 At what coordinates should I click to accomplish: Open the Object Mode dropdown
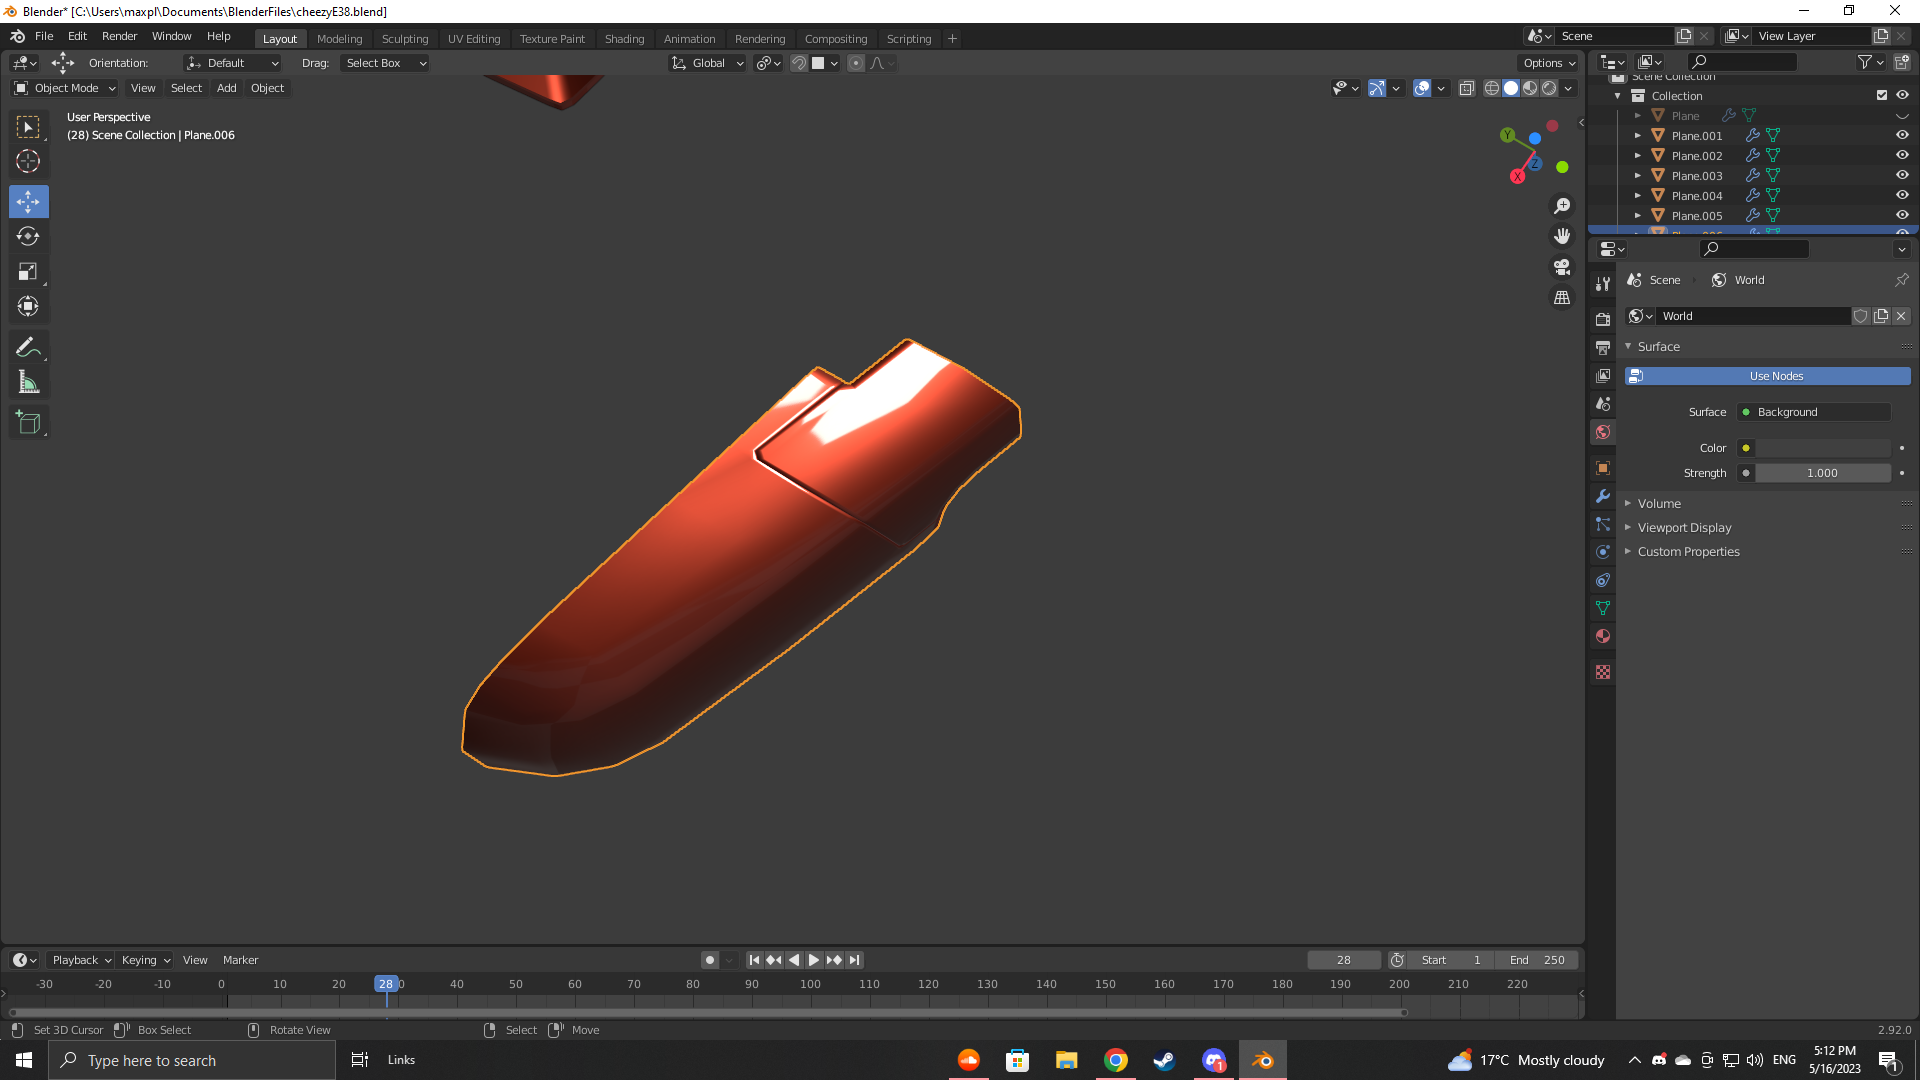coord(65,88)
